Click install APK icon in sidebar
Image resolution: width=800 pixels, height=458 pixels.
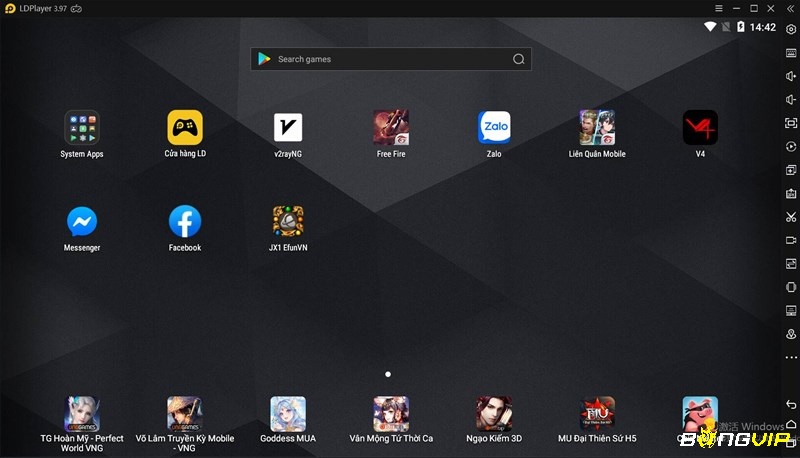coord(791,193)
